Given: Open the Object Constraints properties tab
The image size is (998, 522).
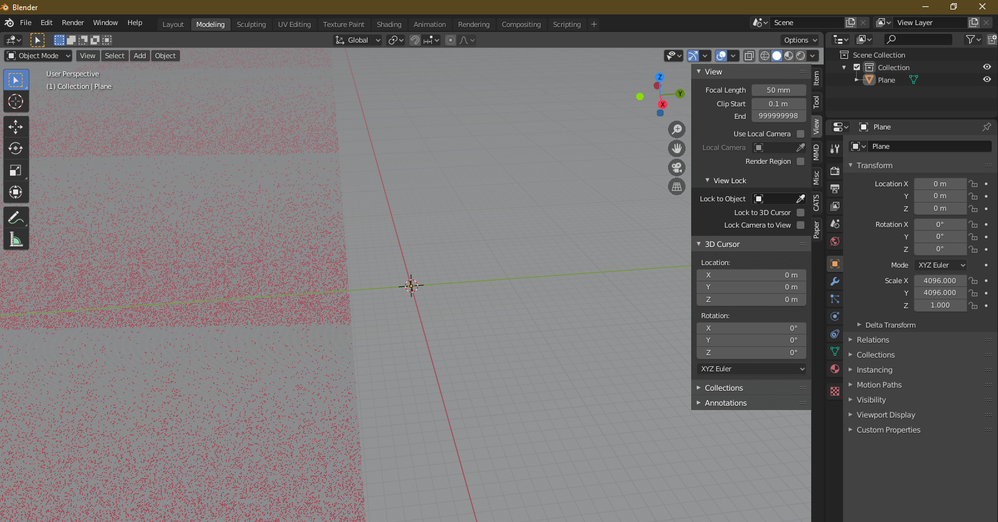Looking at the screenshot, I should pyautogui.click(x=834, y=334).
